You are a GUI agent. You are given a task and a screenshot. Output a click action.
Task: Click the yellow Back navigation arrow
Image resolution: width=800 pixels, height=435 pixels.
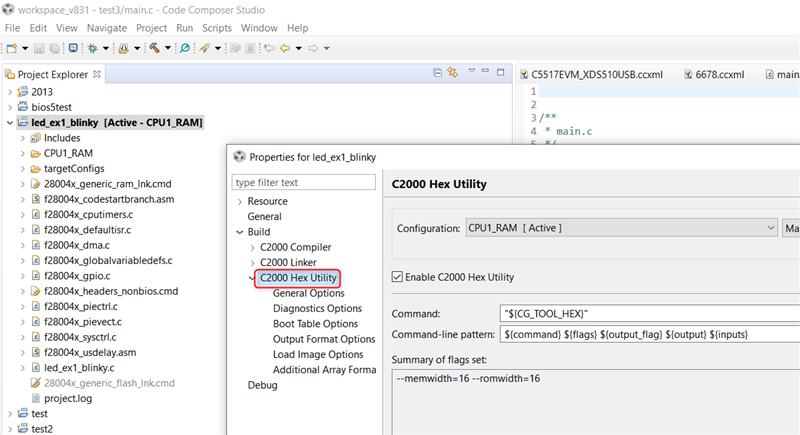[x=285, y=48]
